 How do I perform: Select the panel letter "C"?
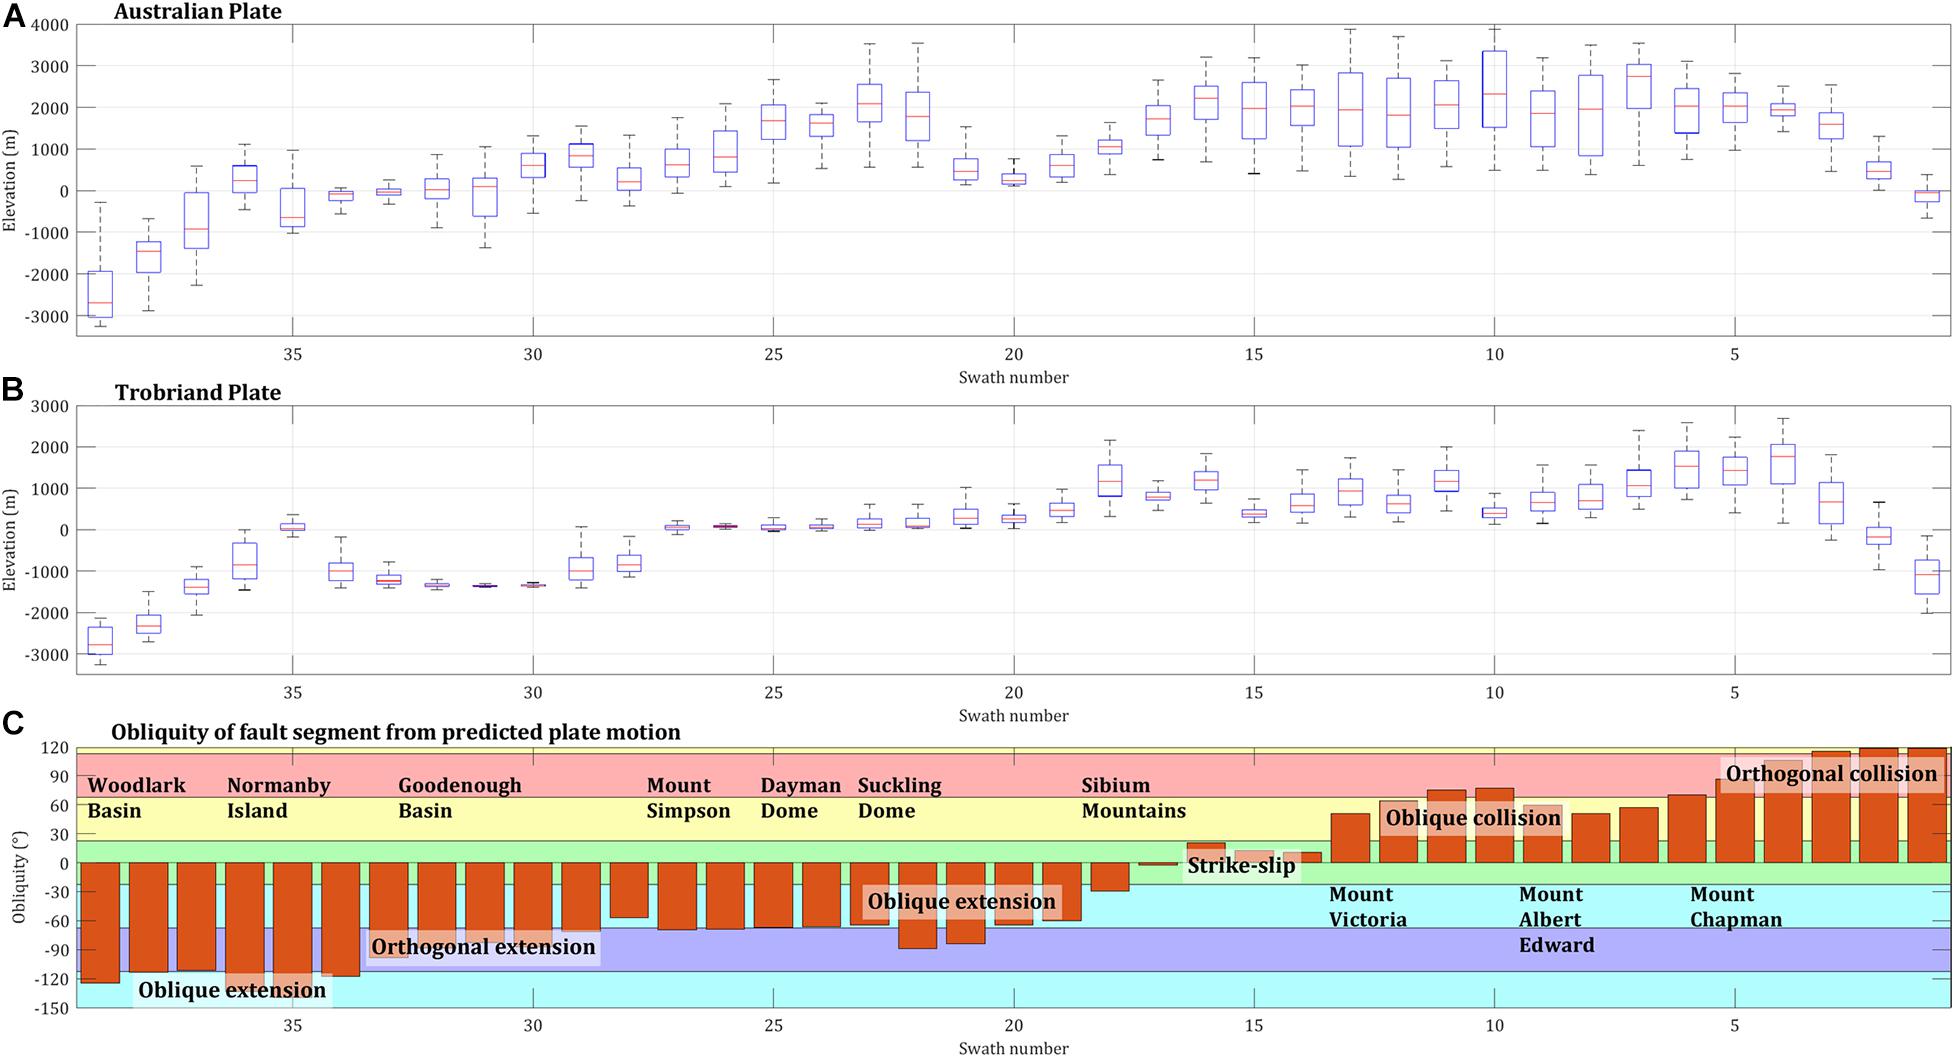click(13, 723)
